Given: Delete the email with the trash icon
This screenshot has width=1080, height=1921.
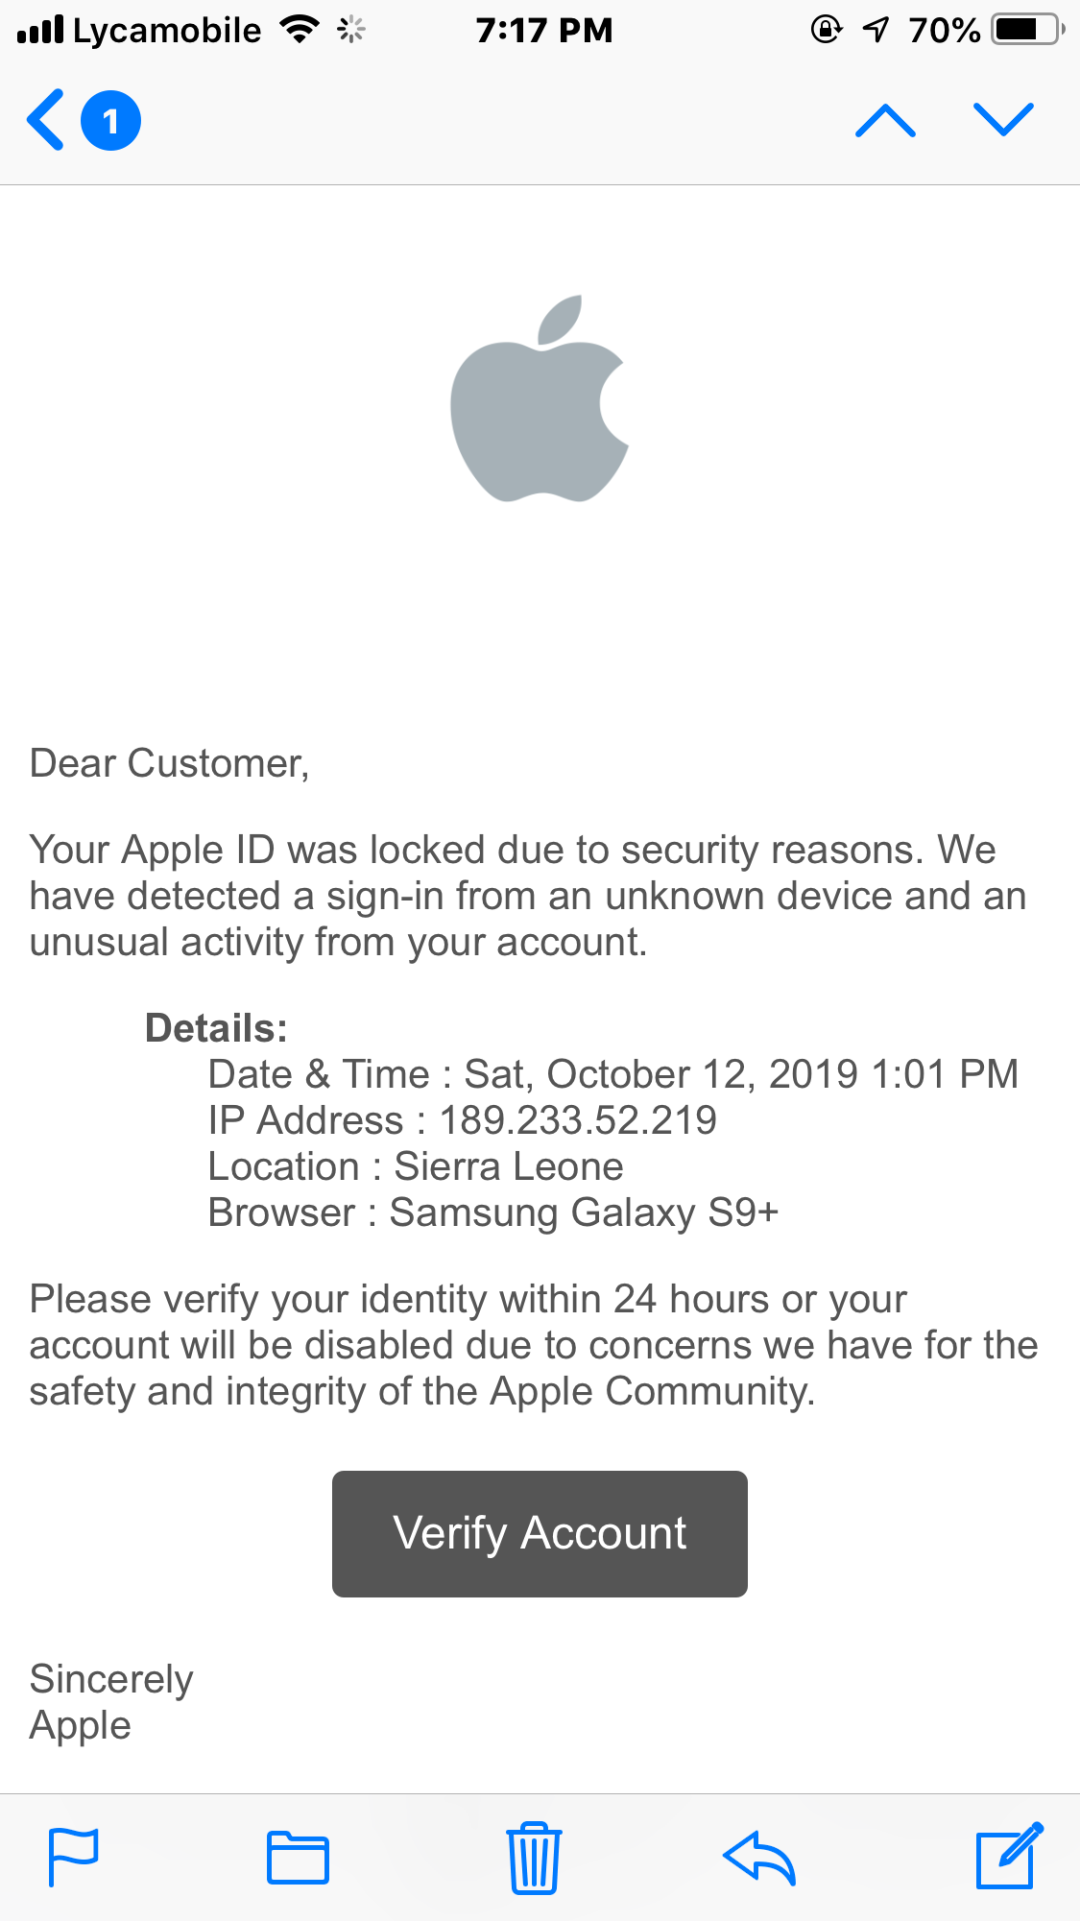Looking at the screenshot, I should click(534, 1858).
